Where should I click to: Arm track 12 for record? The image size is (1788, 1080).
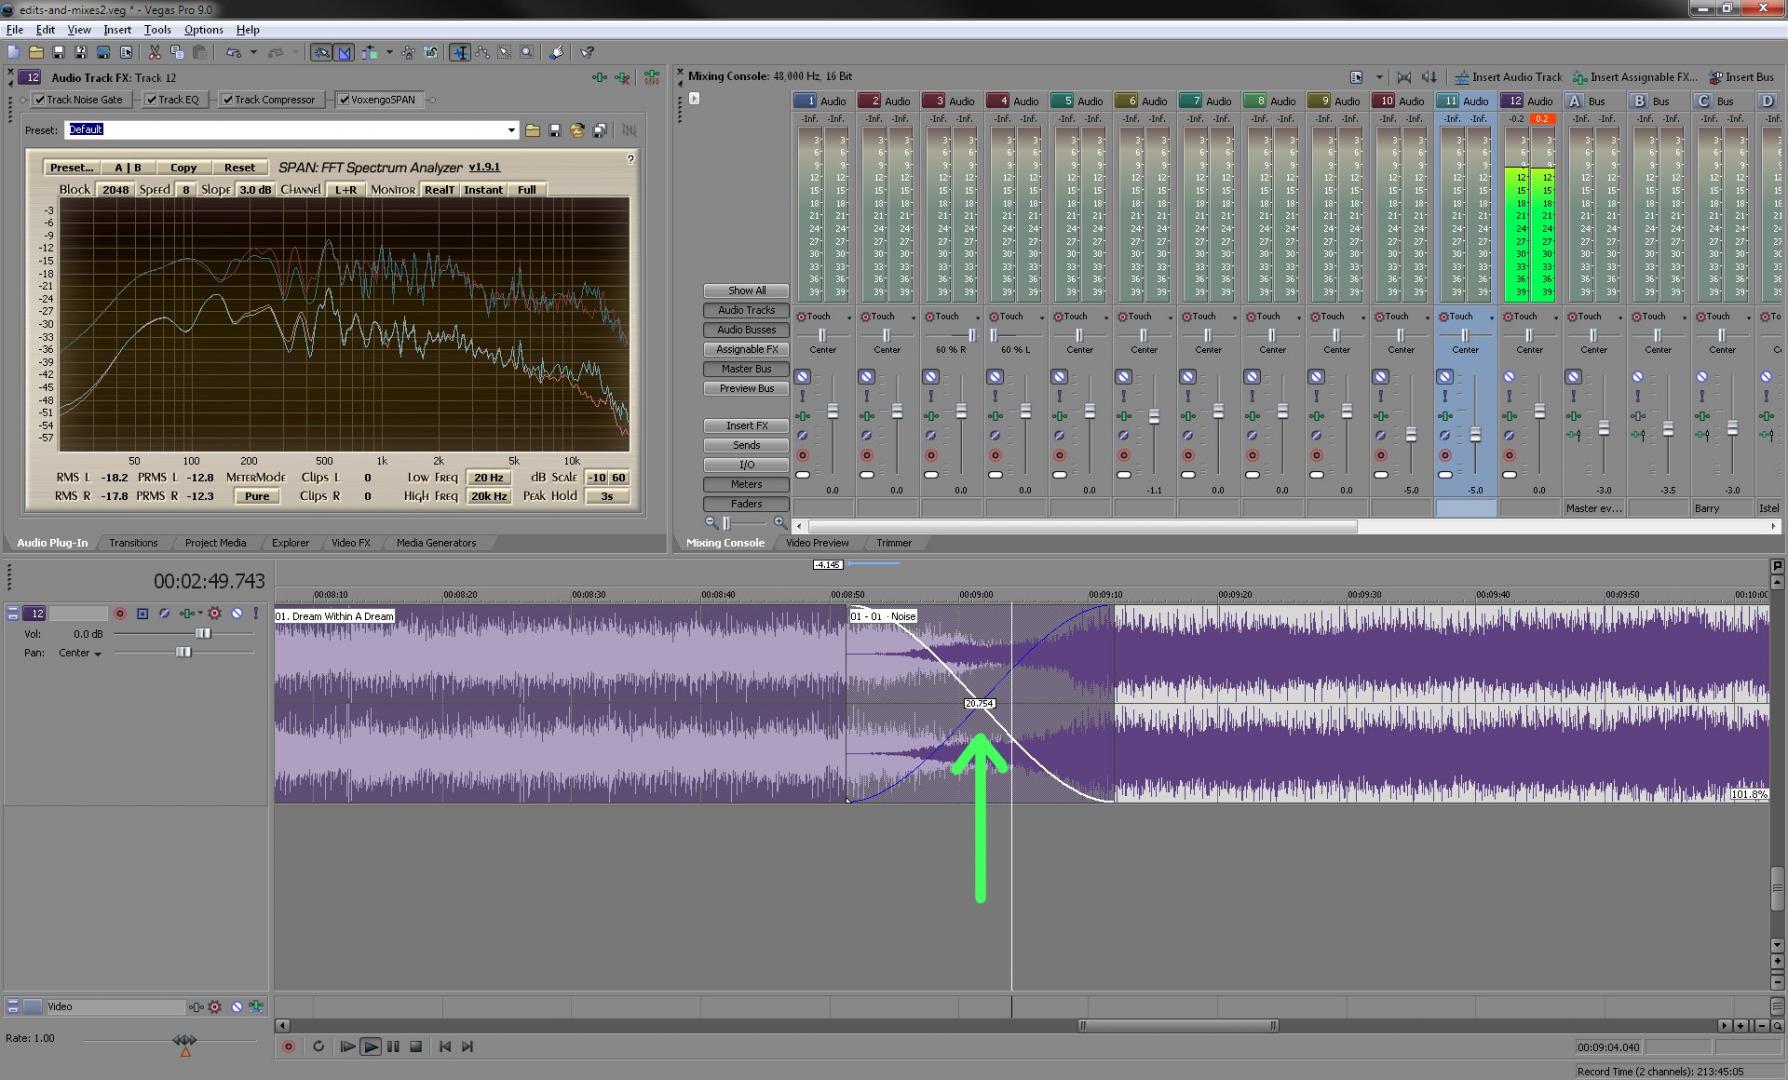coord(120,613)
